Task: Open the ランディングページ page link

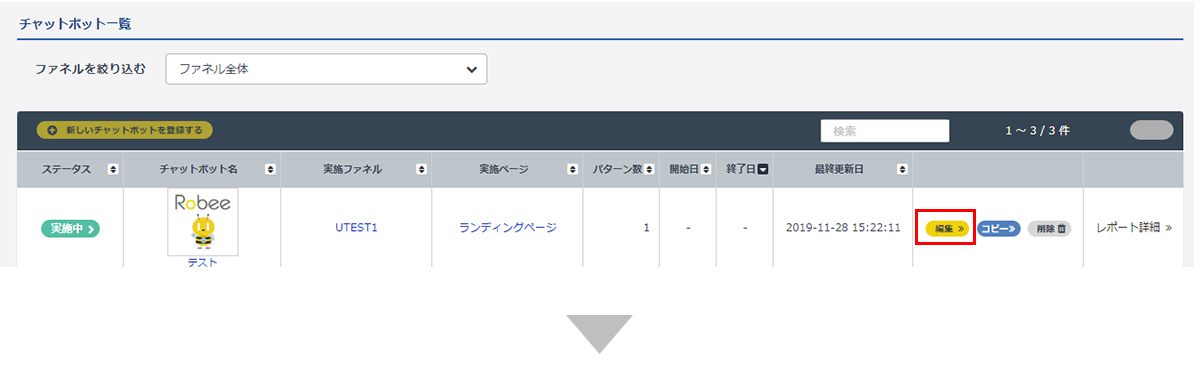Action: coord(508,228)
